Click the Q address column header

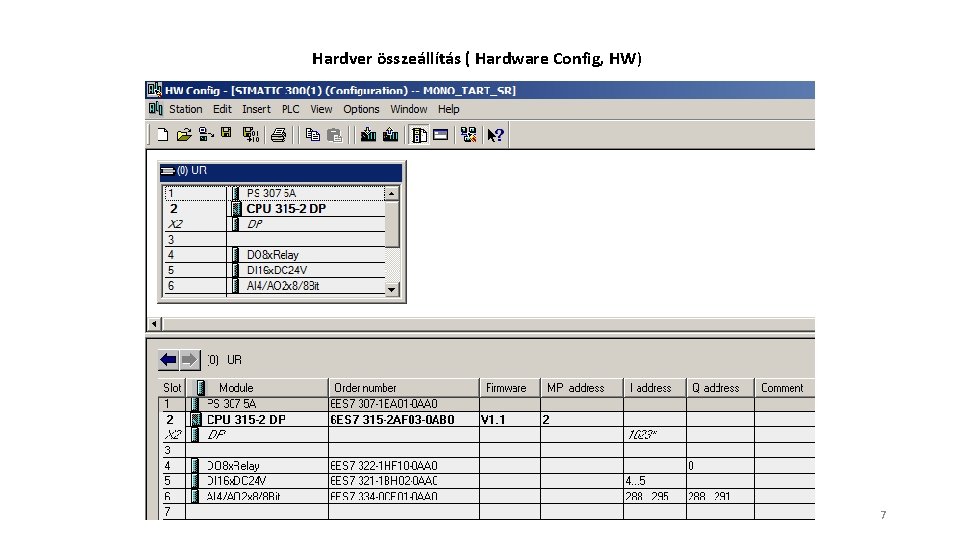(720, 388)
